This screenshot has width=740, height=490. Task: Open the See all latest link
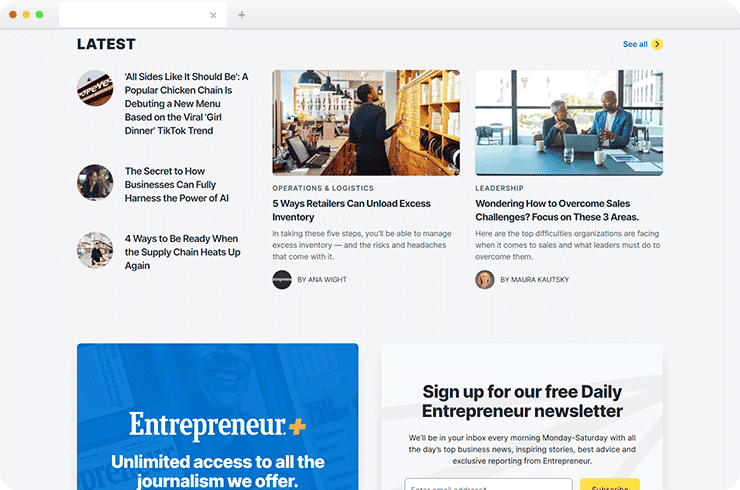click(x=635, y=44)
